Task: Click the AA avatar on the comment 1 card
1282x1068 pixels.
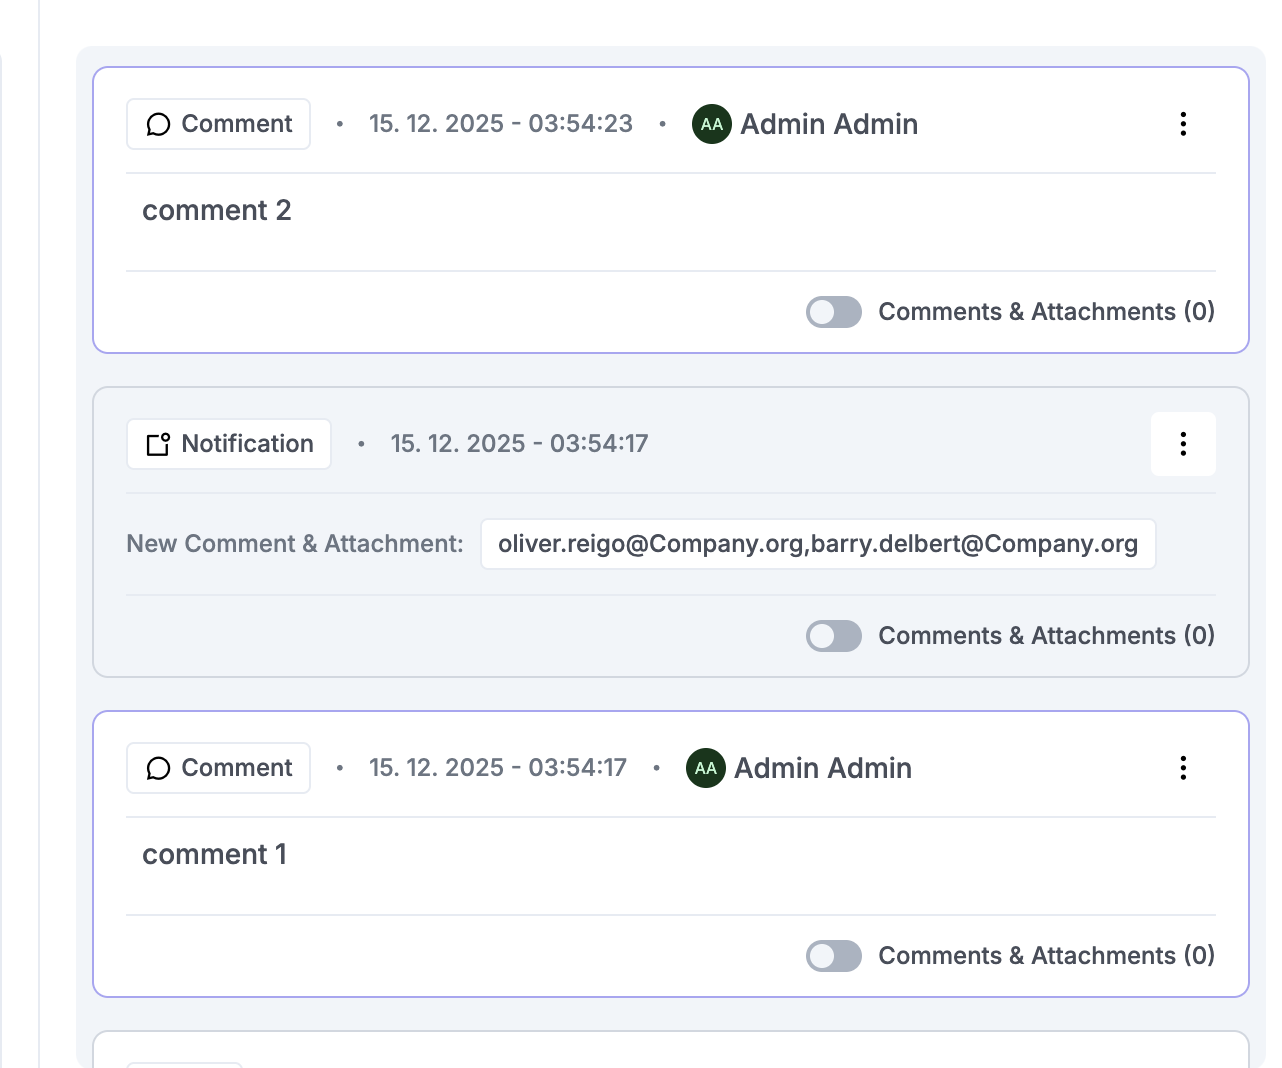Action: click(705, 768)
